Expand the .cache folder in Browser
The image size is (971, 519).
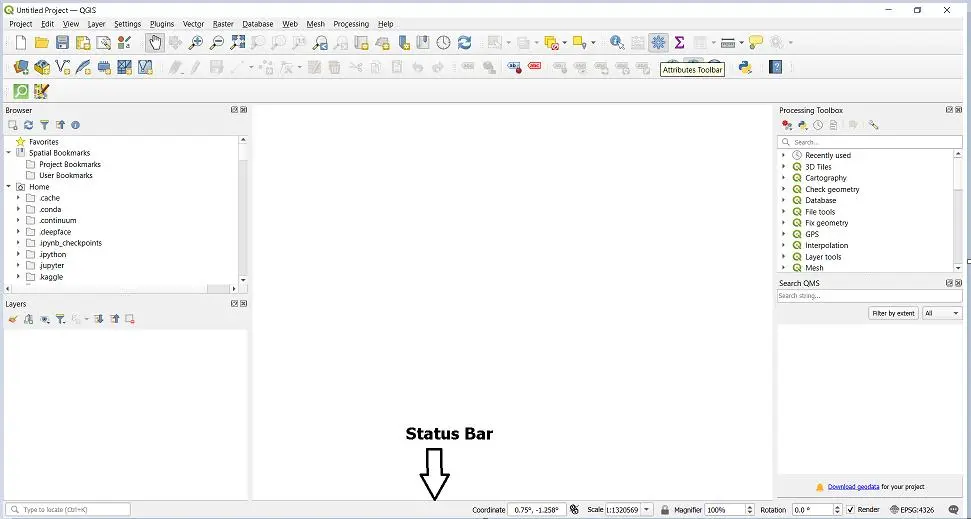click(18, 198)
